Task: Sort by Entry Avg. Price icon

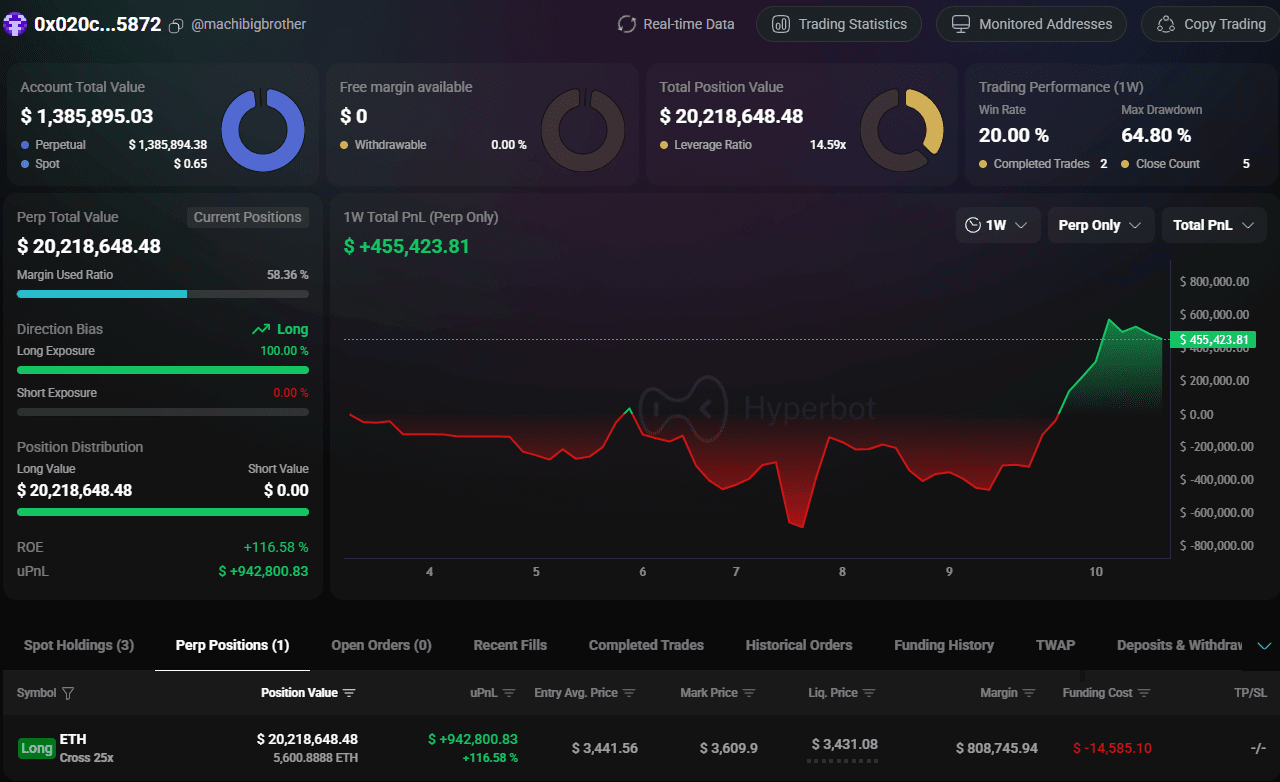Action: coord(631,693)
